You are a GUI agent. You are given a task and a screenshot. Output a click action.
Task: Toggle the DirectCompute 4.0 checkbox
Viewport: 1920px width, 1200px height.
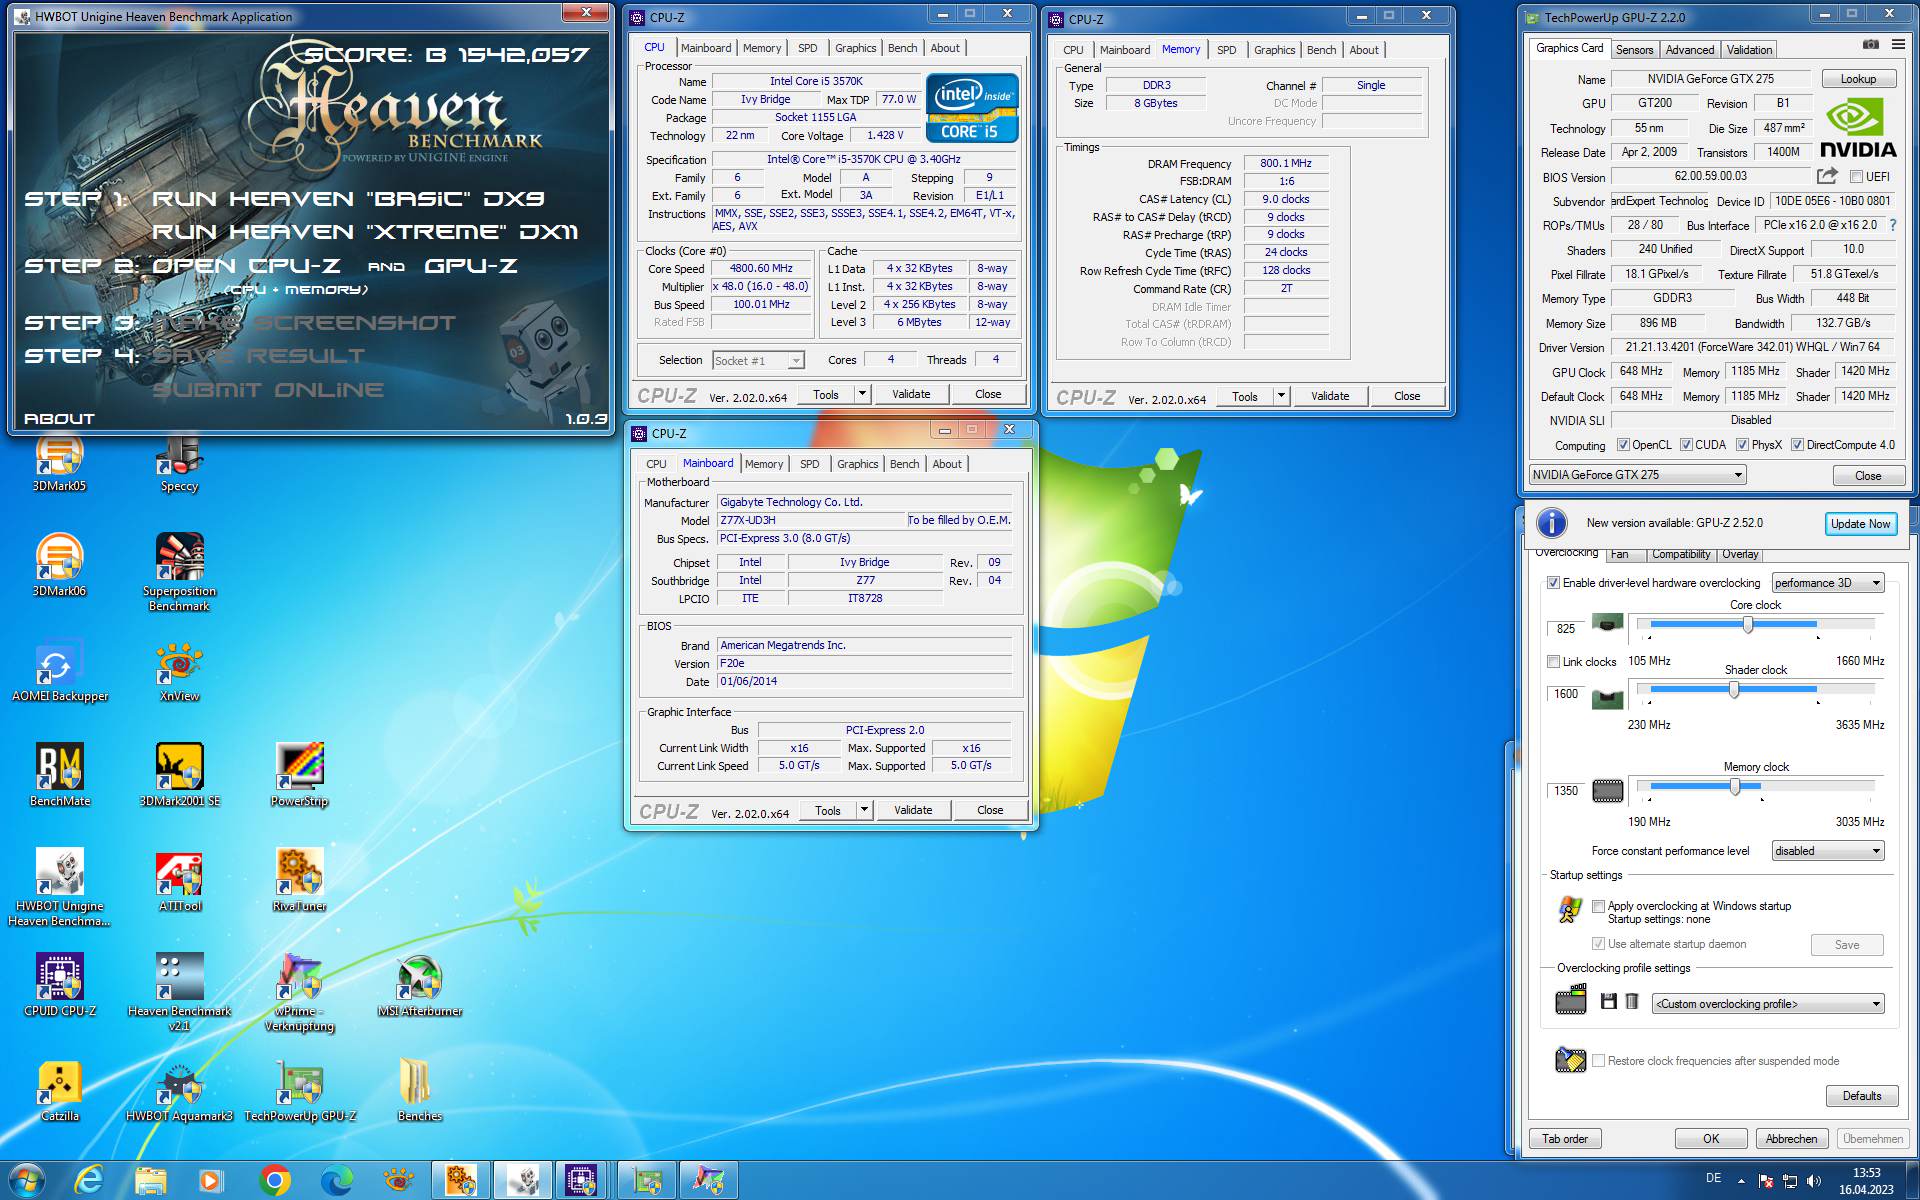(x=1797, y=445)
